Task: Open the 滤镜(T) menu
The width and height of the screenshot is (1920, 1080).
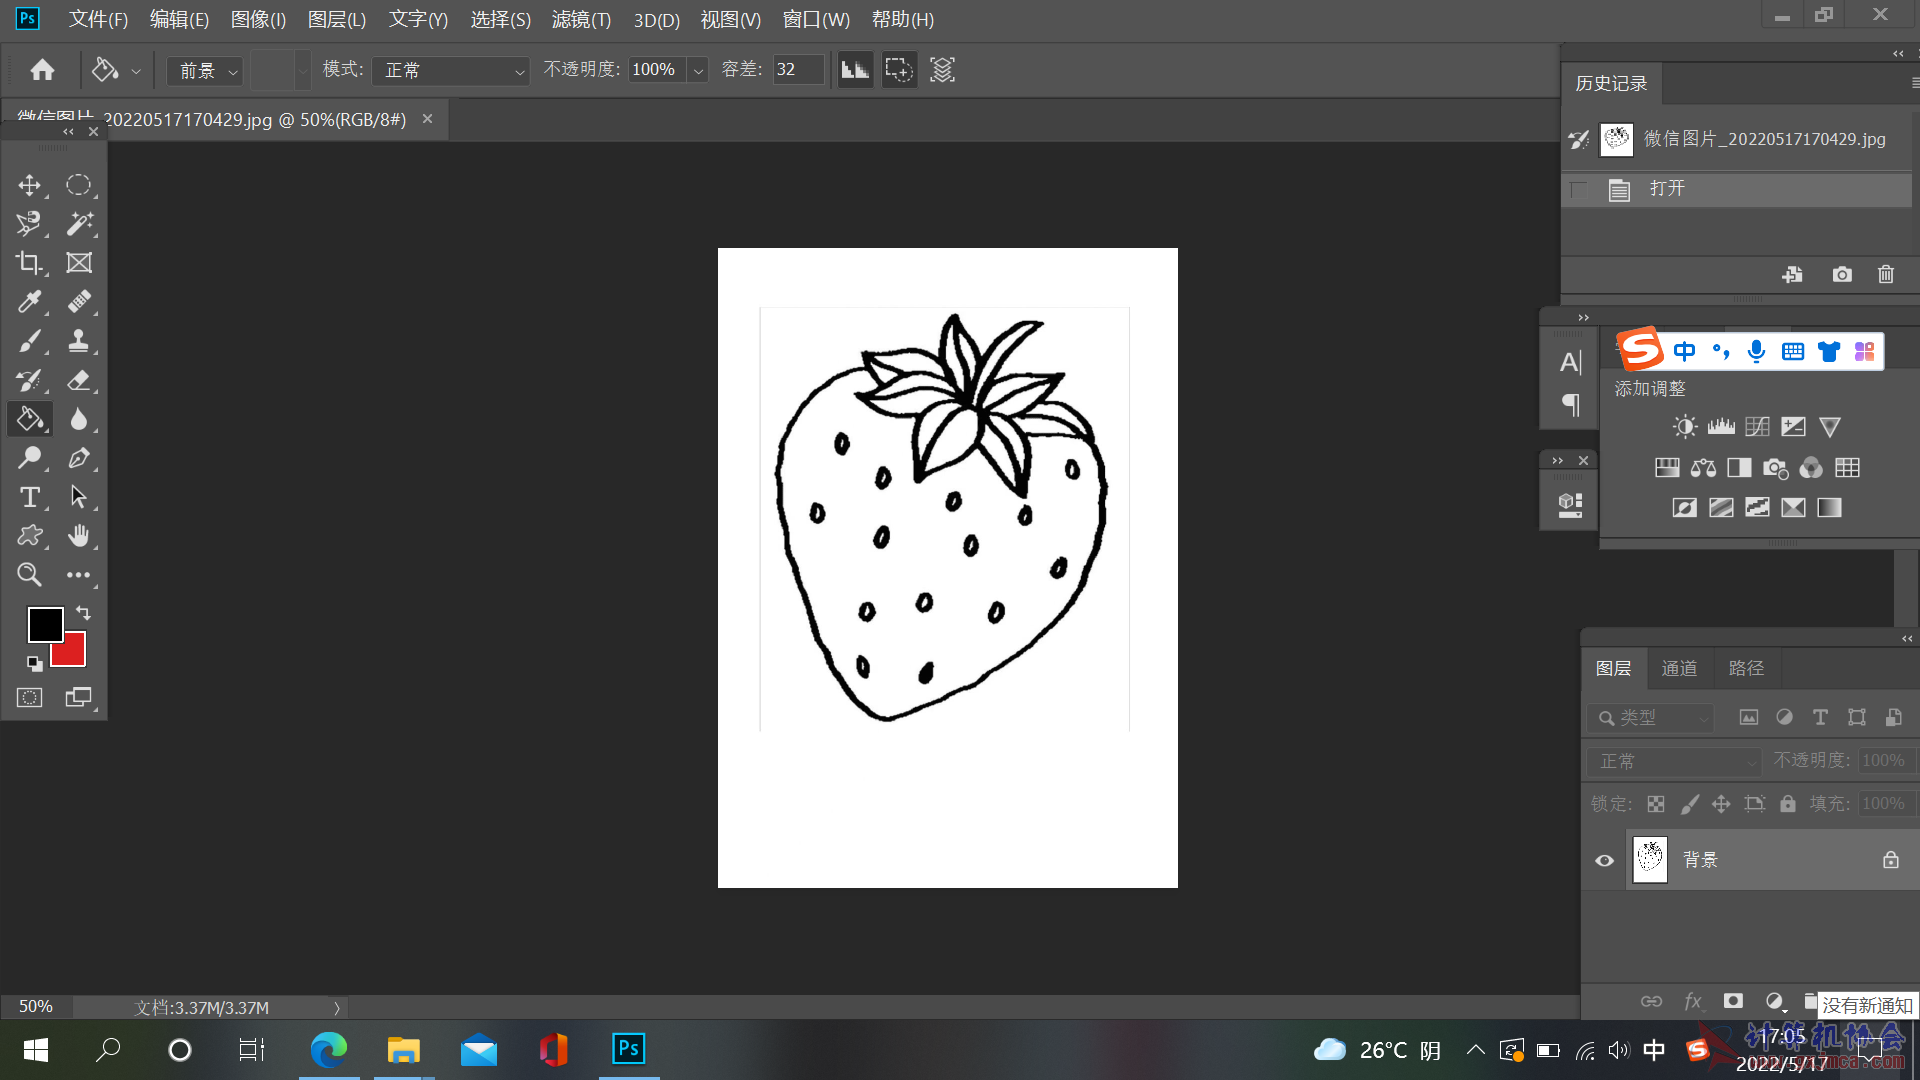Action: click(580, 19)
